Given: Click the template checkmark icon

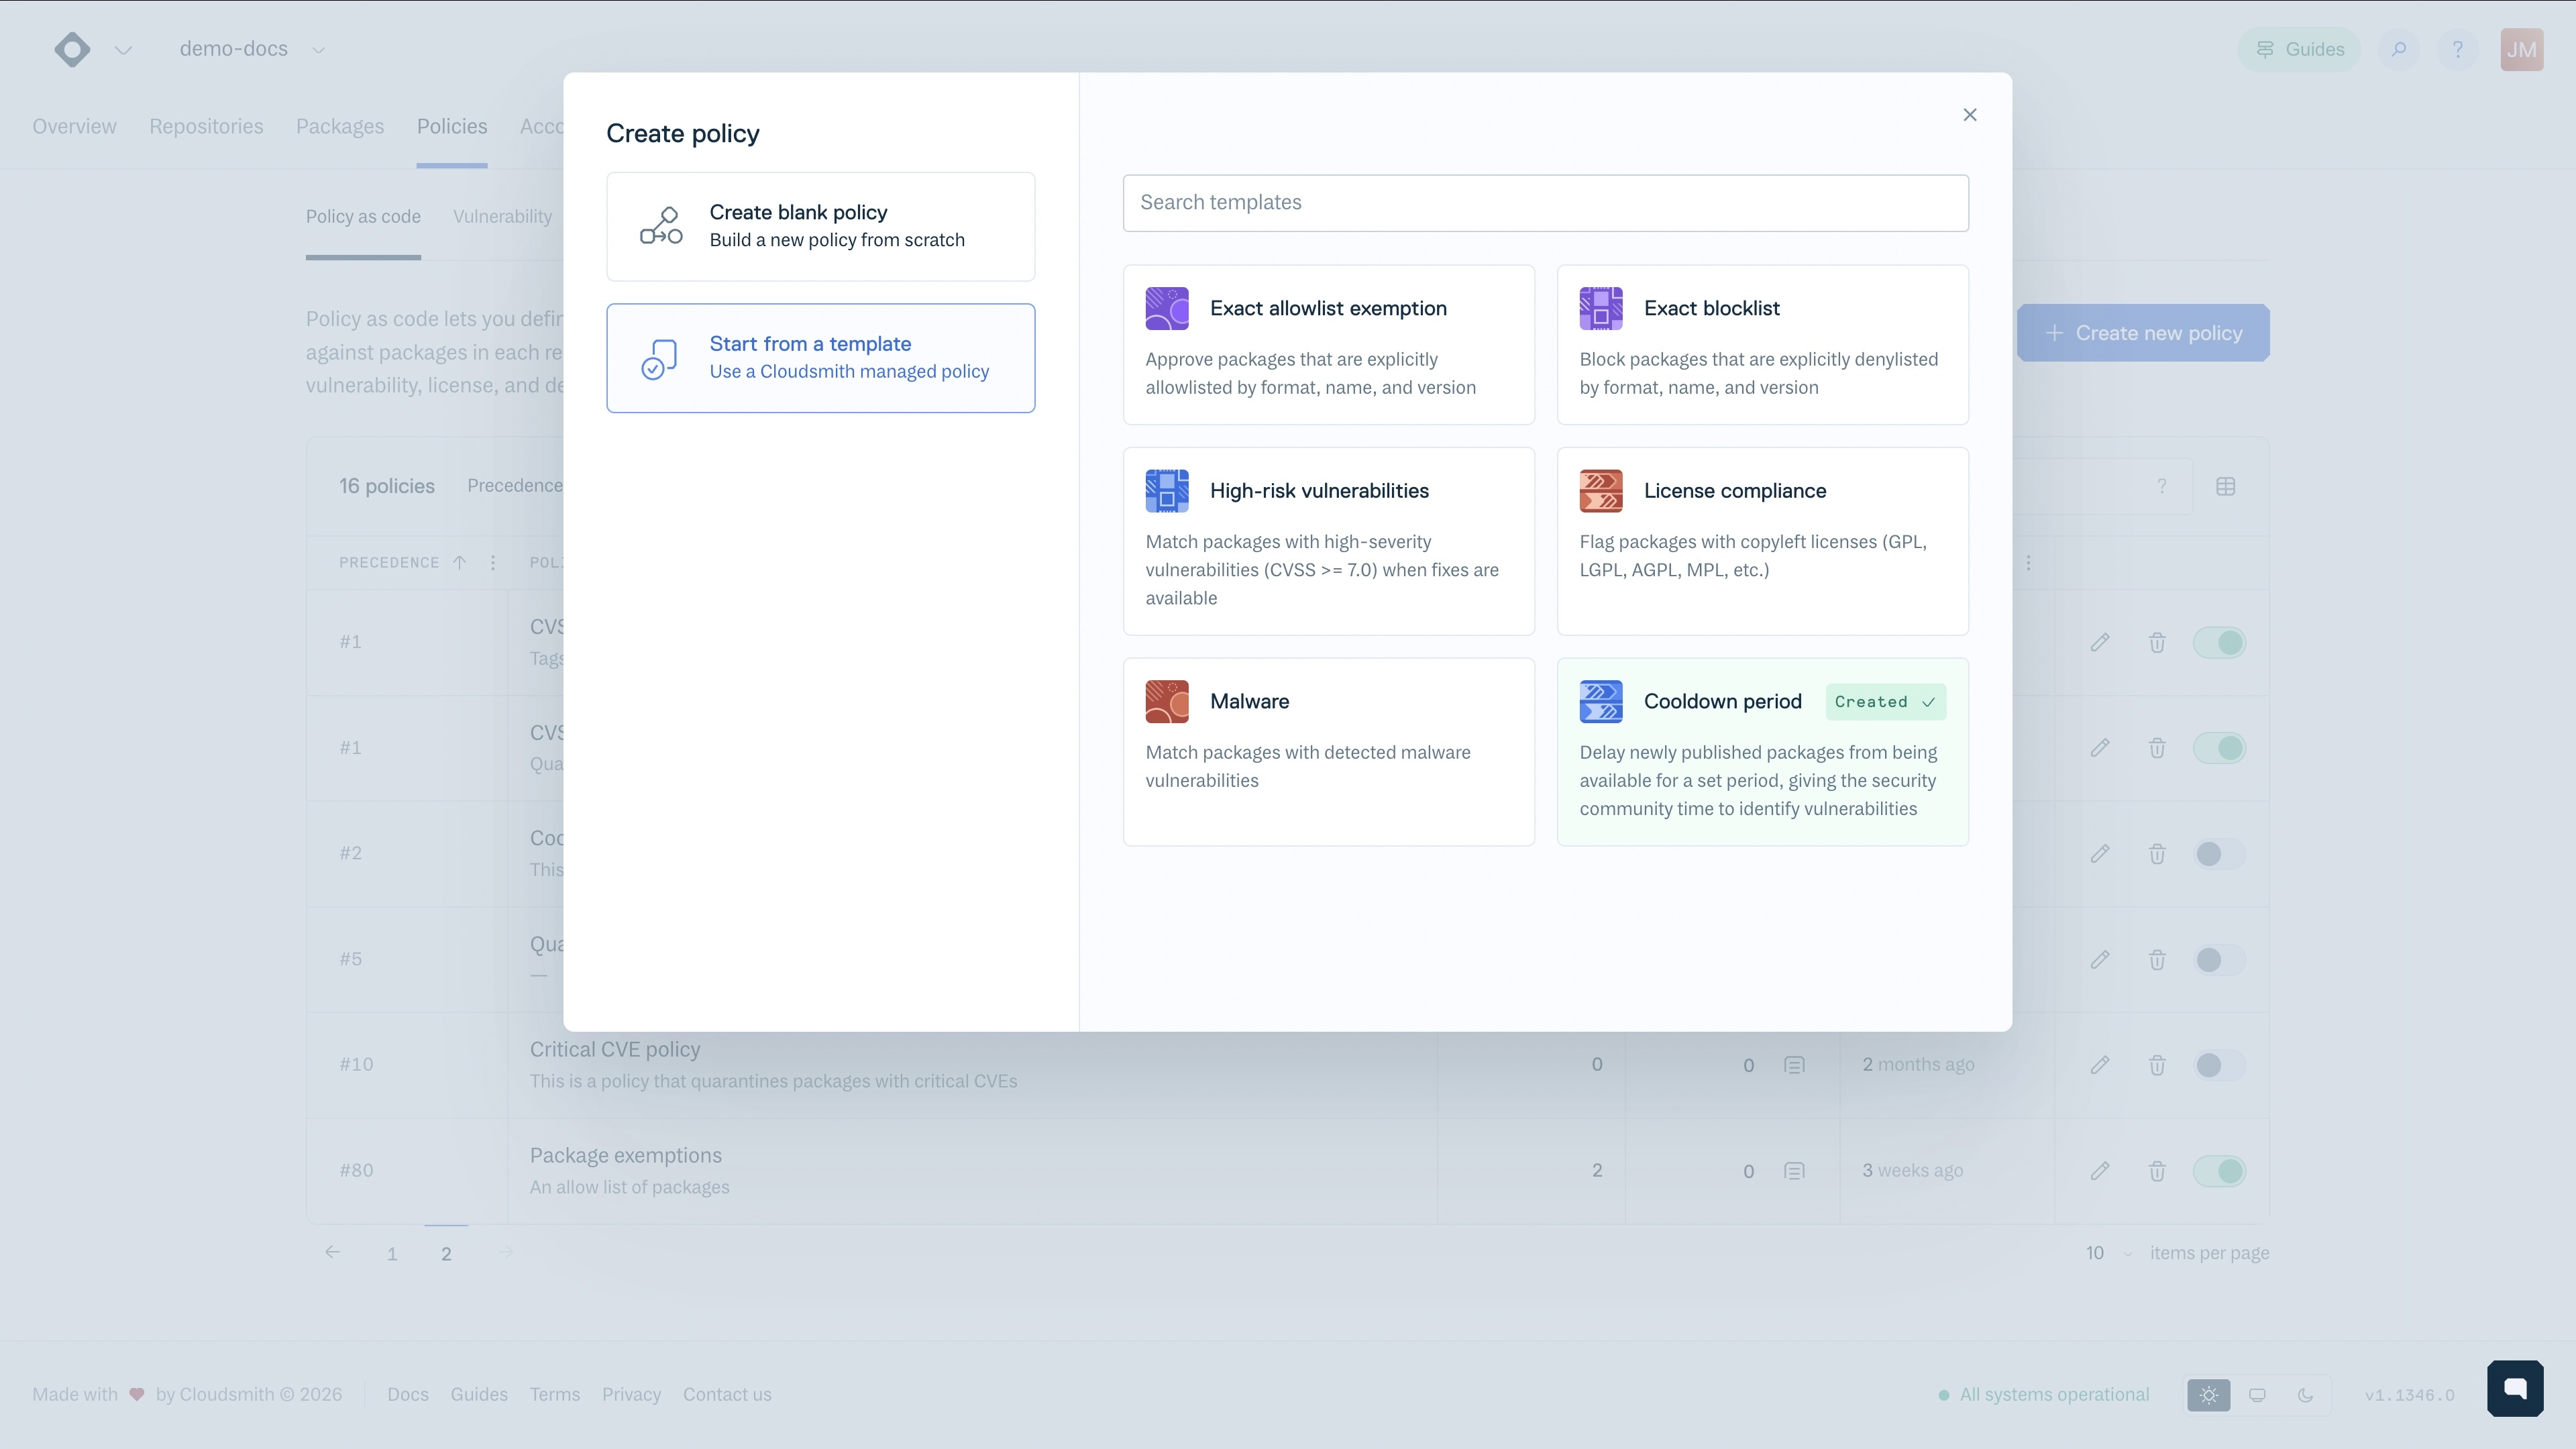Looking at the screenshot, I should pyautogui.click(x=659, y=359).
